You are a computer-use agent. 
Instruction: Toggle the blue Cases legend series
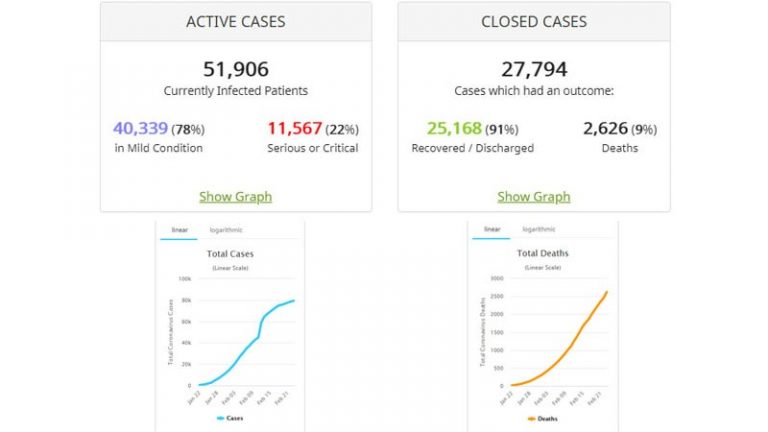(x=230, y=420)
